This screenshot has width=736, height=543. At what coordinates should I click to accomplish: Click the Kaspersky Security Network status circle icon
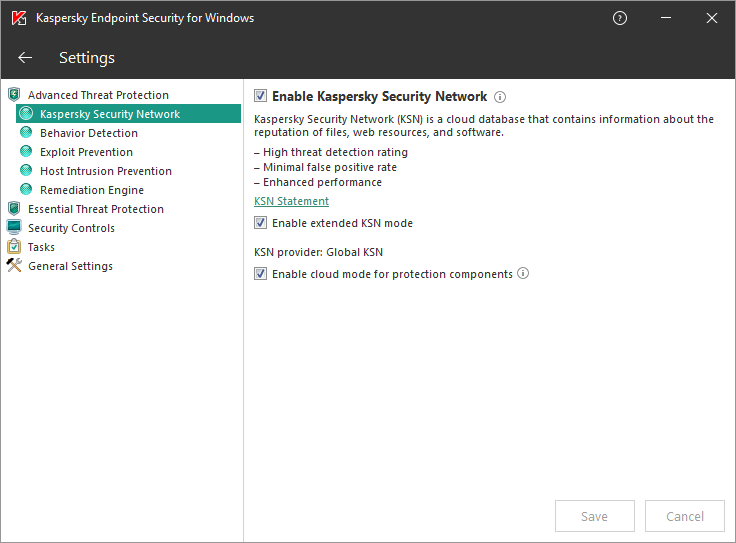pos(26,114)
